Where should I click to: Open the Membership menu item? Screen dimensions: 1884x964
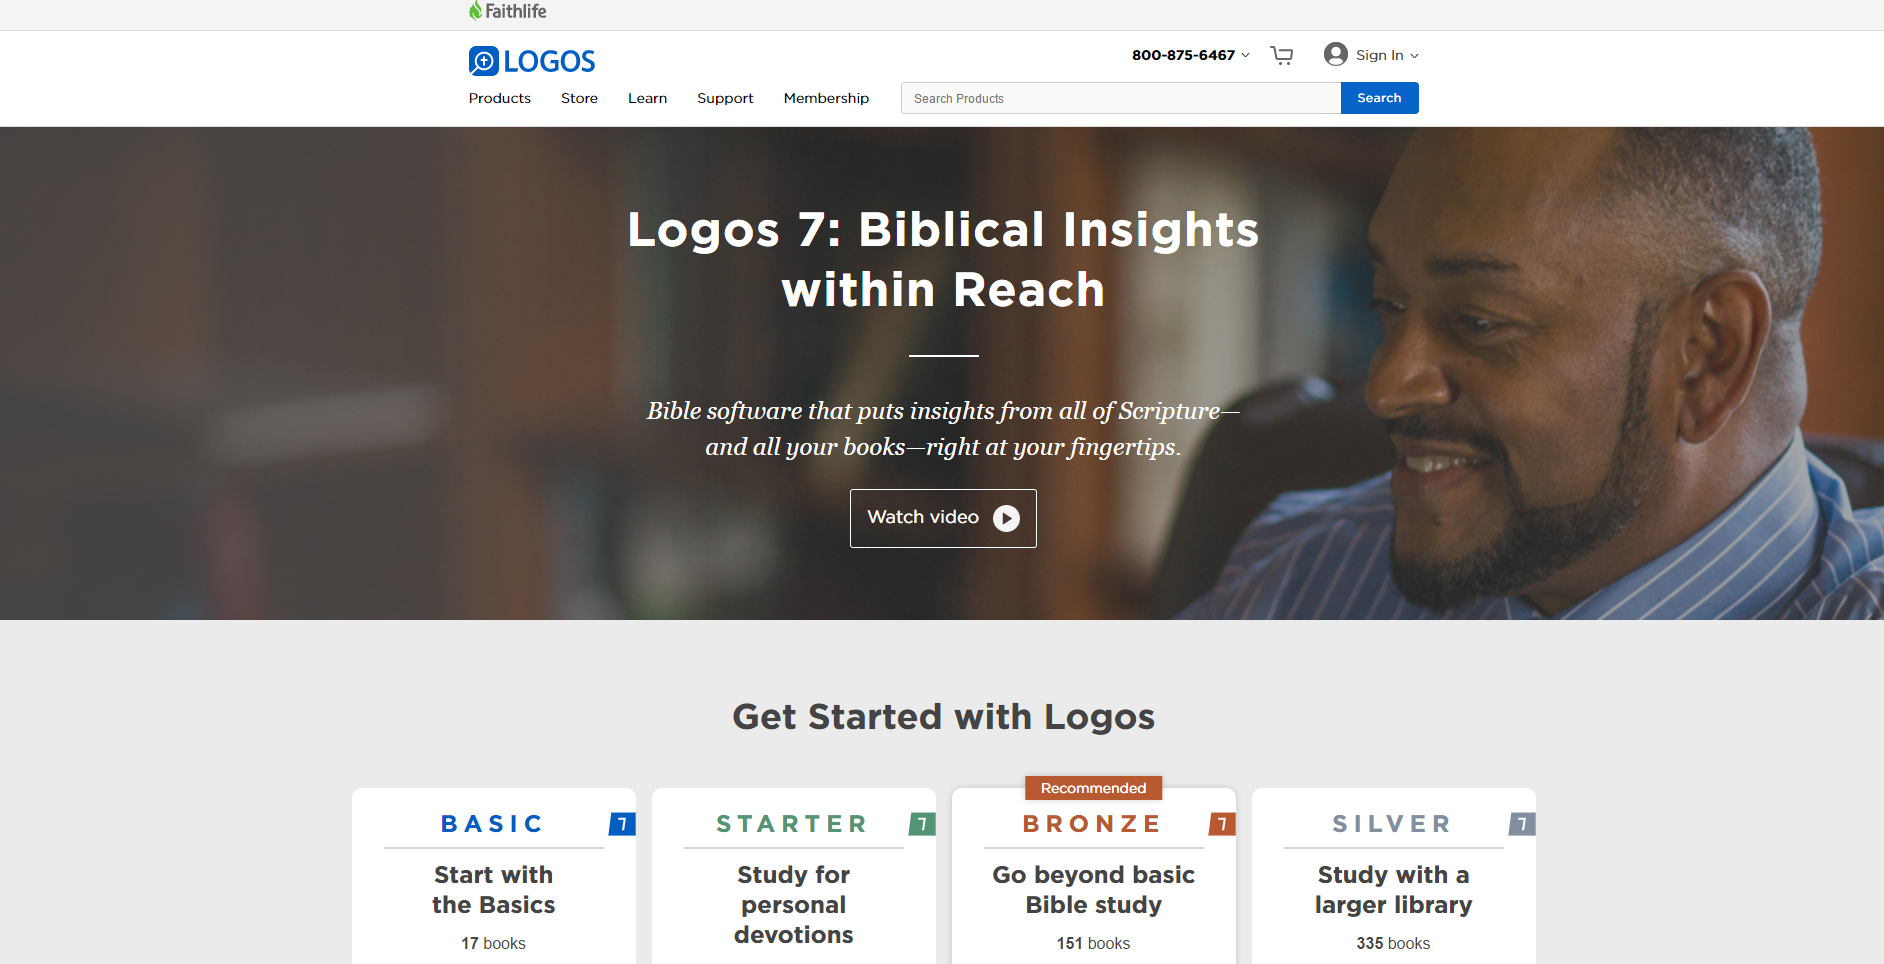[826, 98]
